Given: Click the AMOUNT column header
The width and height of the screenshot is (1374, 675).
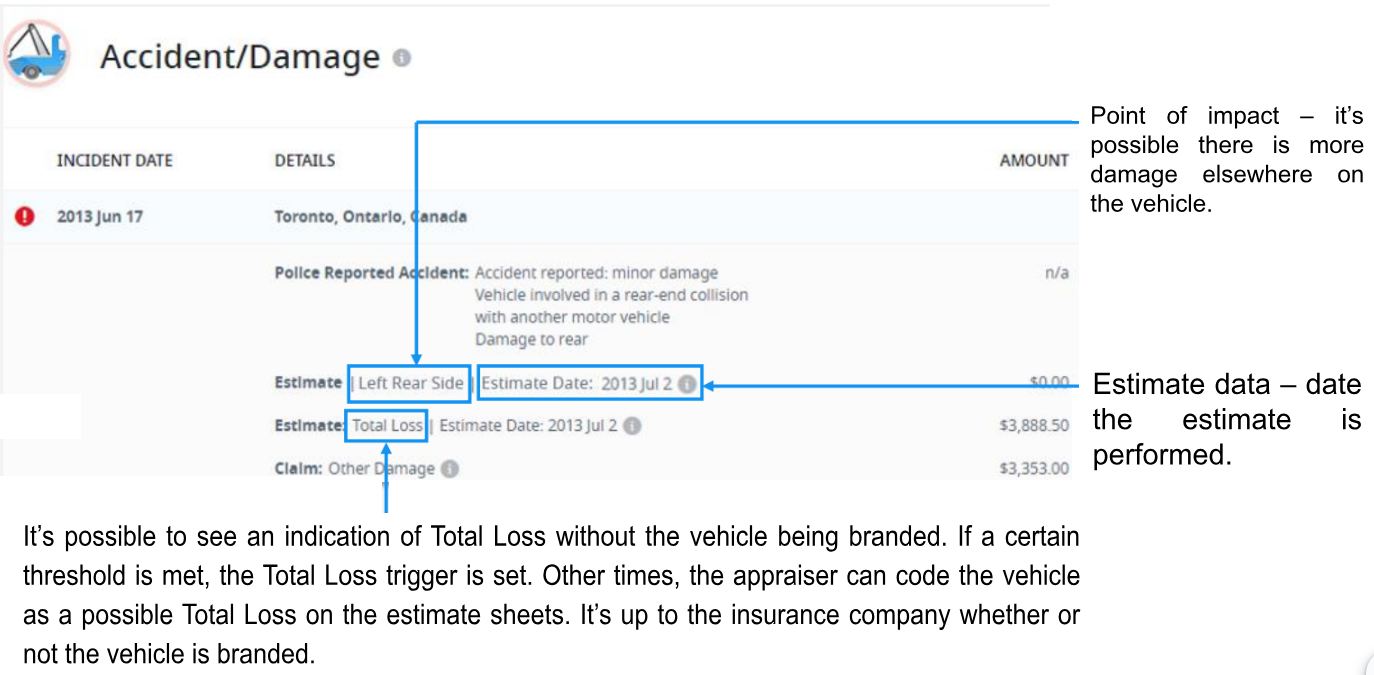Looking at the screenshot, I should click(x=1034, y=160).
